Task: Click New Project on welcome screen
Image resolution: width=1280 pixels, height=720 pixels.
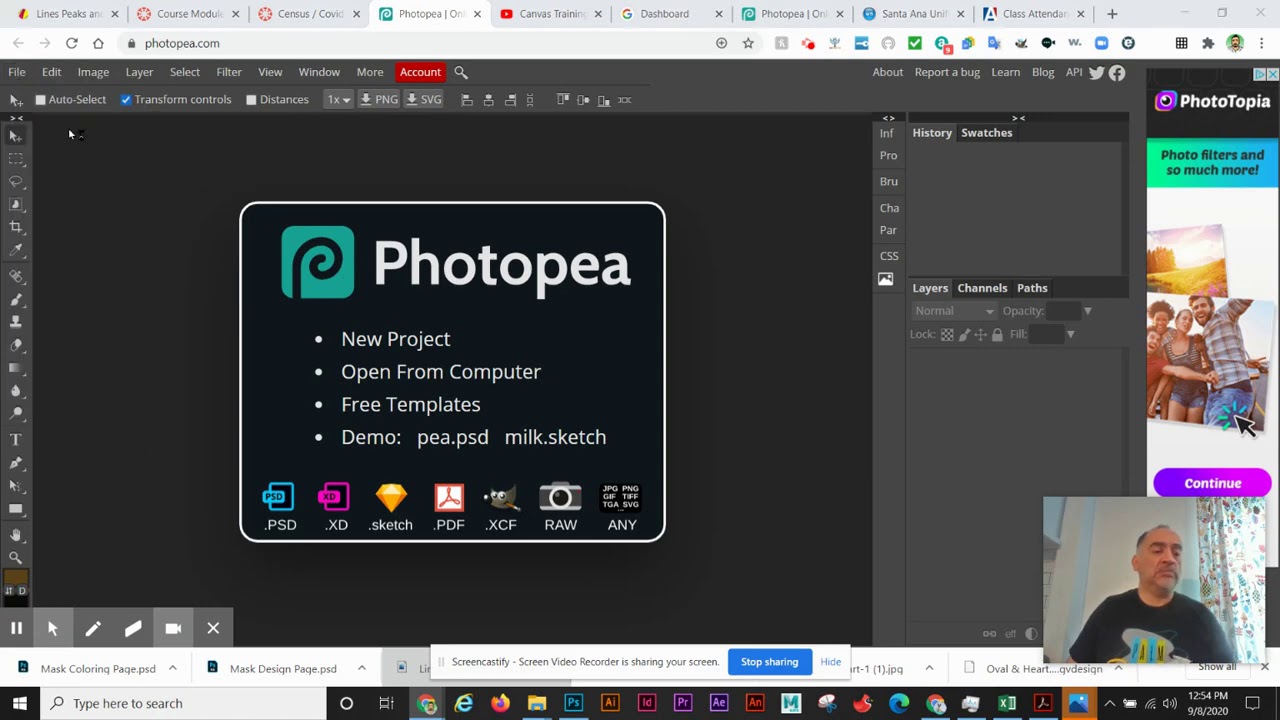Action: click(395, 339)
